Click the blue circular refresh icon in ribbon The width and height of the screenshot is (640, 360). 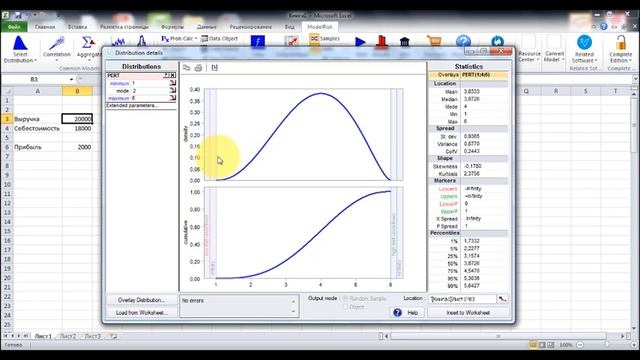[497, 41]
